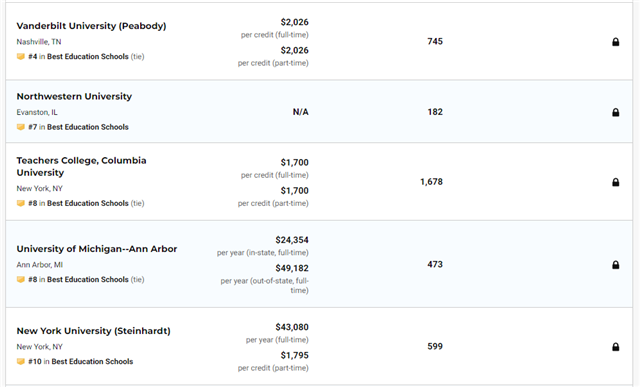Click lock icon in Teachers College row
The image size is (640, 387).
click(616, 182)
